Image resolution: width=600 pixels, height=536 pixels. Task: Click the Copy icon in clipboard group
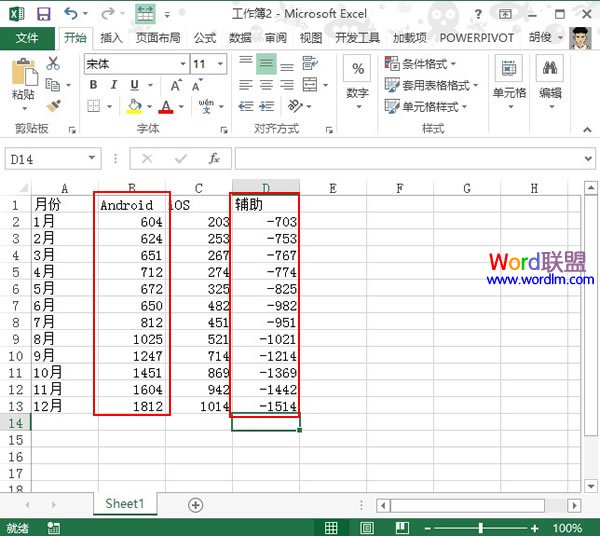pos(53,85)
